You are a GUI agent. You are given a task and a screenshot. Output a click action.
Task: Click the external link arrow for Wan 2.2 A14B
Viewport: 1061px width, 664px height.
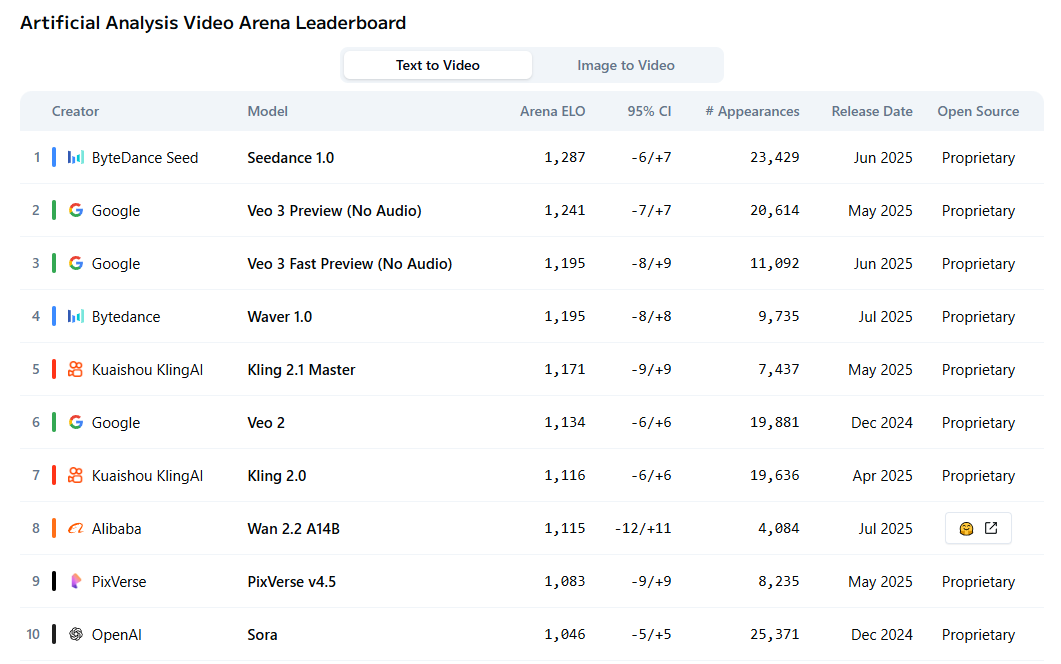coord(991,529)
